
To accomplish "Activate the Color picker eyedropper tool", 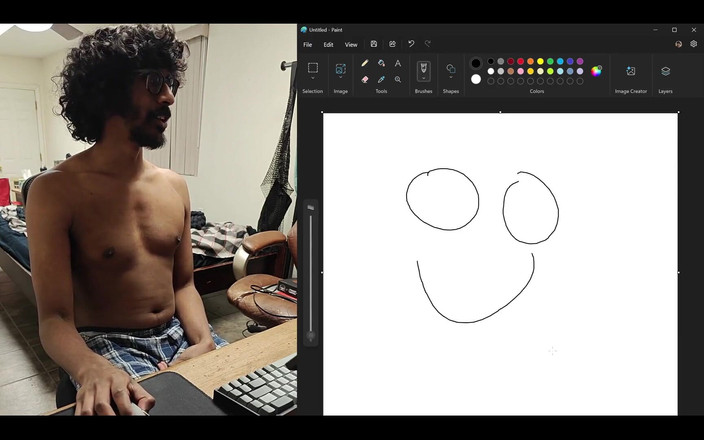I will pyautogui.click(x=381, y=79).
